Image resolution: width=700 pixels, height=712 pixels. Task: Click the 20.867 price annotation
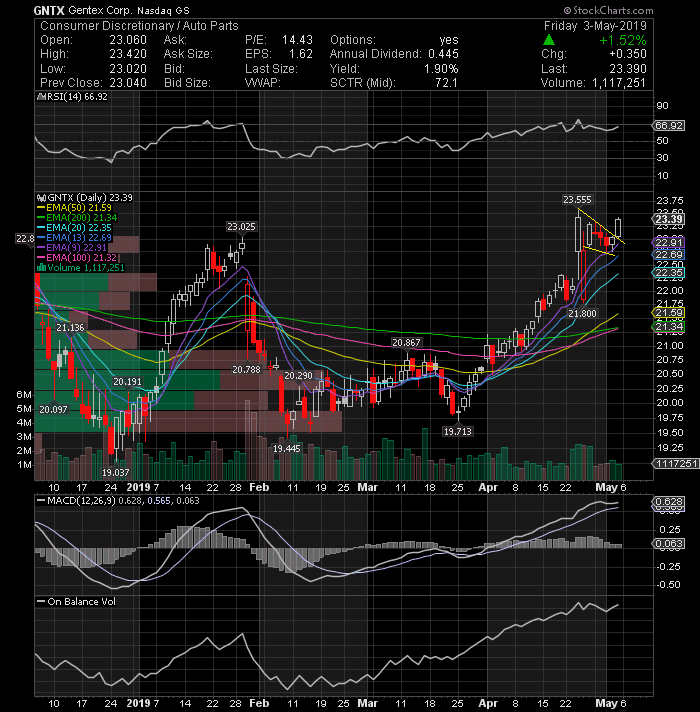pos(406,342)
